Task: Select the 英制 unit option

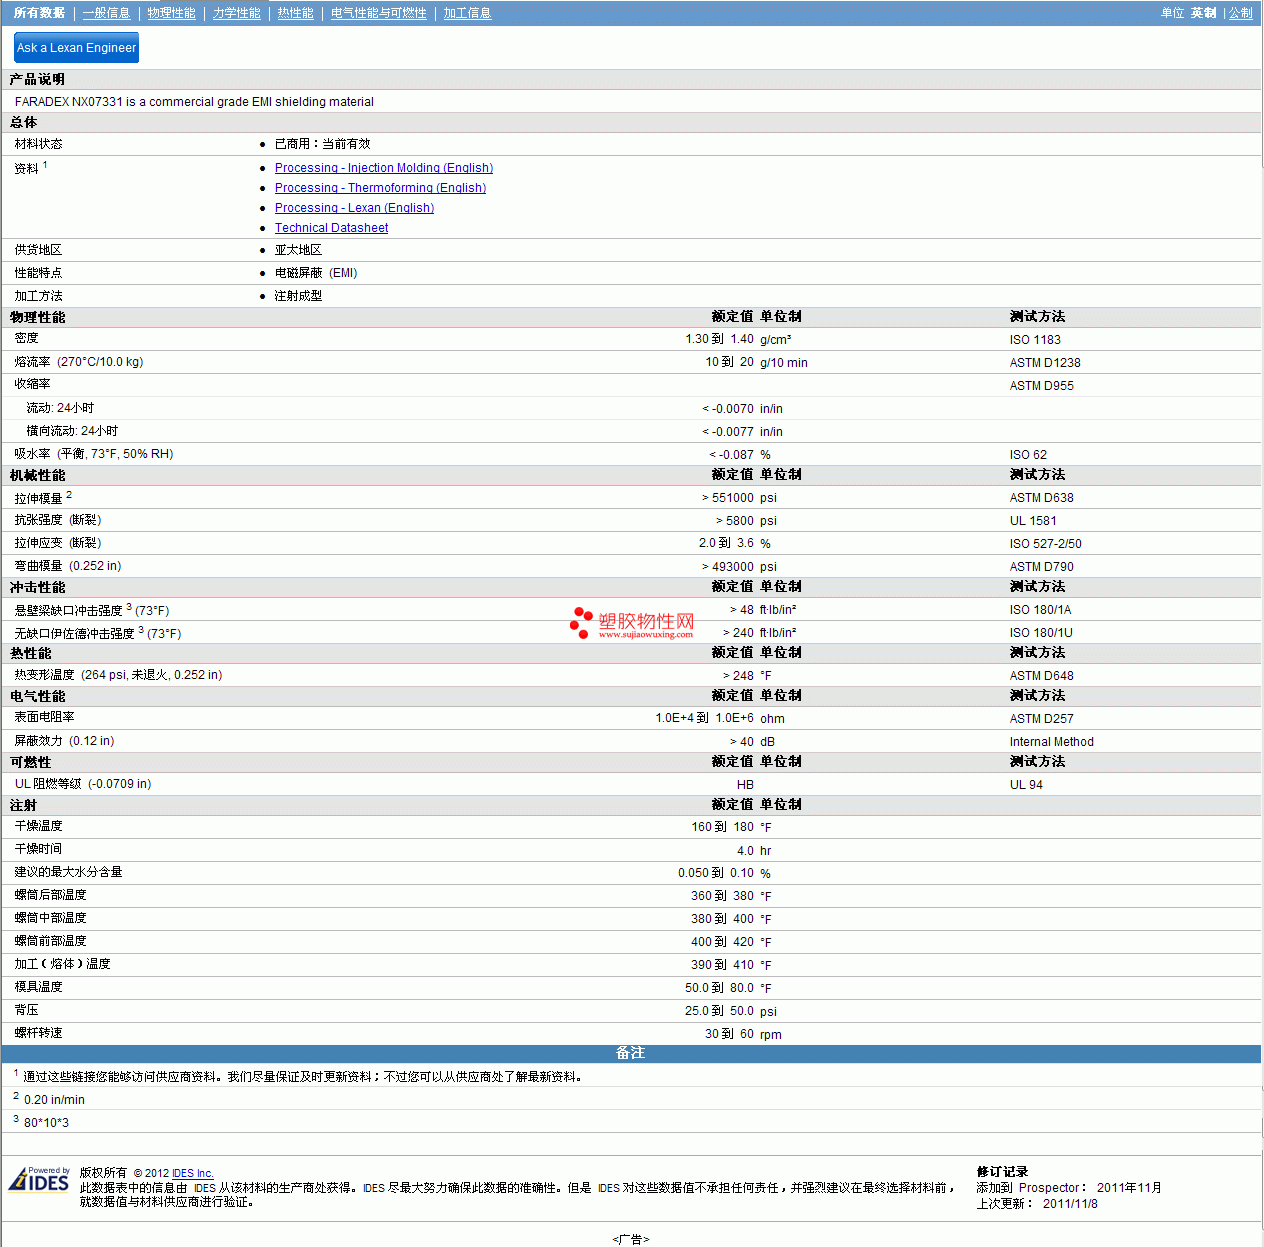Action: pos(1203,13)
